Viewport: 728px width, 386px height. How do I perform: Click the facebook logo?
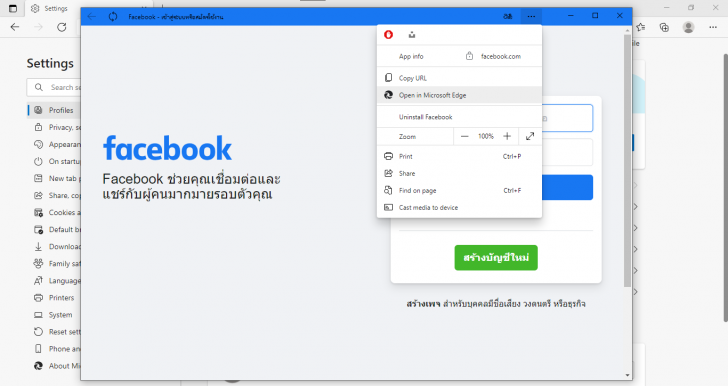coord(167,148)
